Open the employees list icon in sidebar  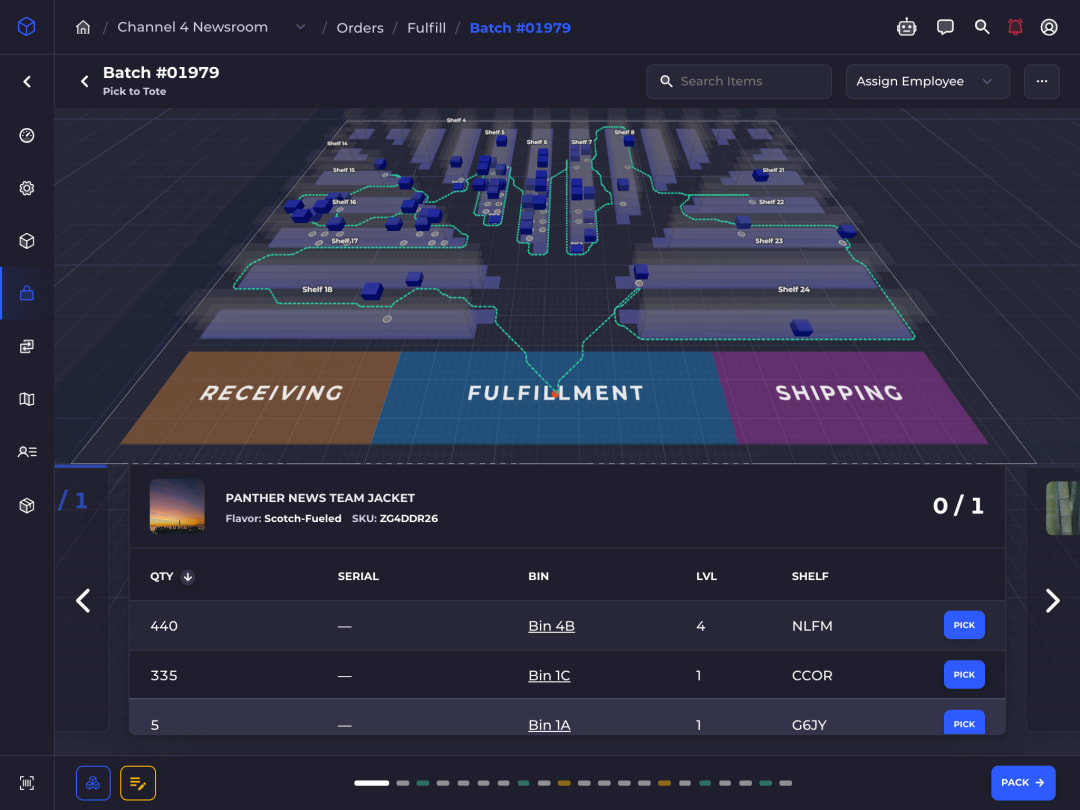click(x=27, y=452)
